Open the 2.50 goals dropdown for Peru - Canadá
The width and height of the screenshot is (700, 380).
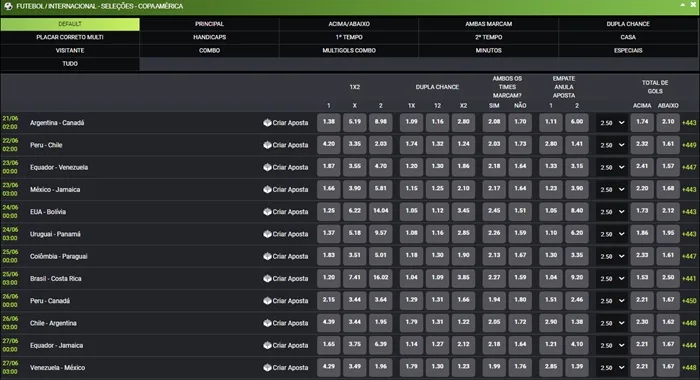click(x=612, y=301)
